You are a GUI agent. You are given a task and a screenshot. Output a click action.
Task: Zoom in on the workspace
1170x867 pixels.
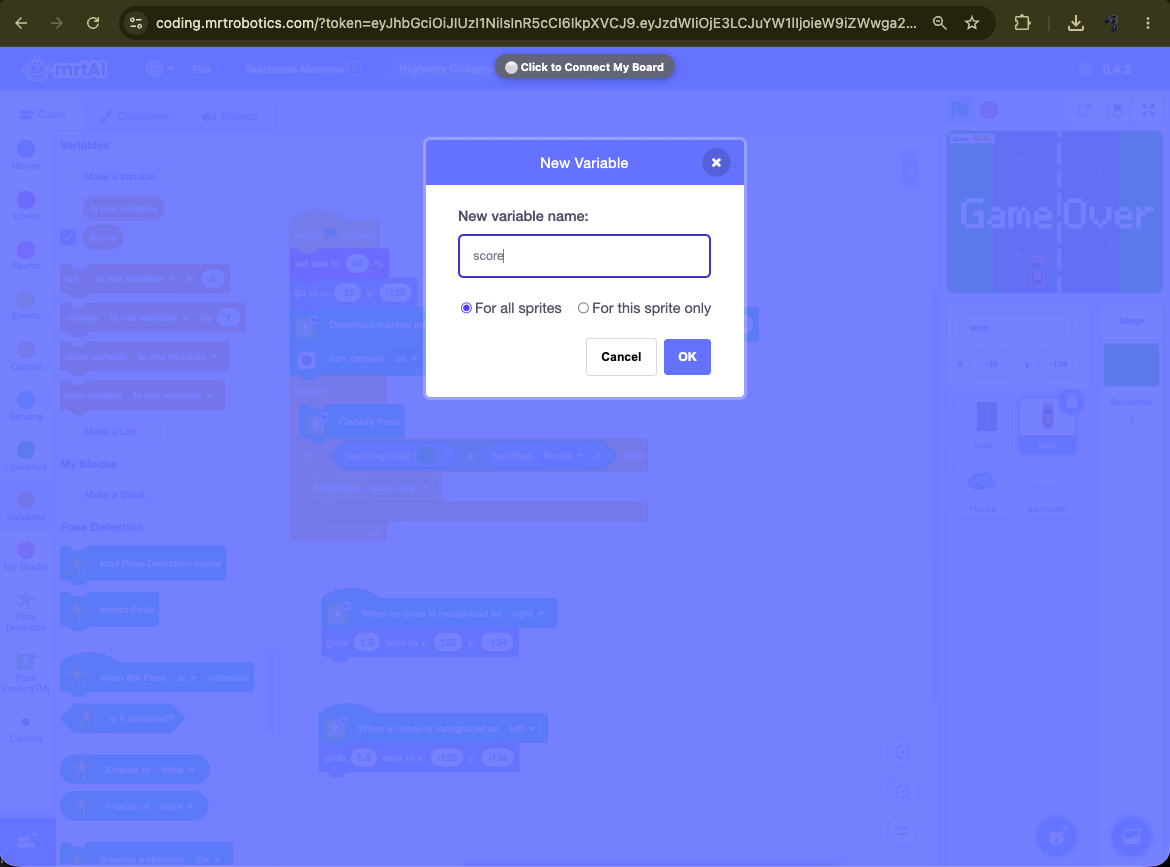point(903,753)
